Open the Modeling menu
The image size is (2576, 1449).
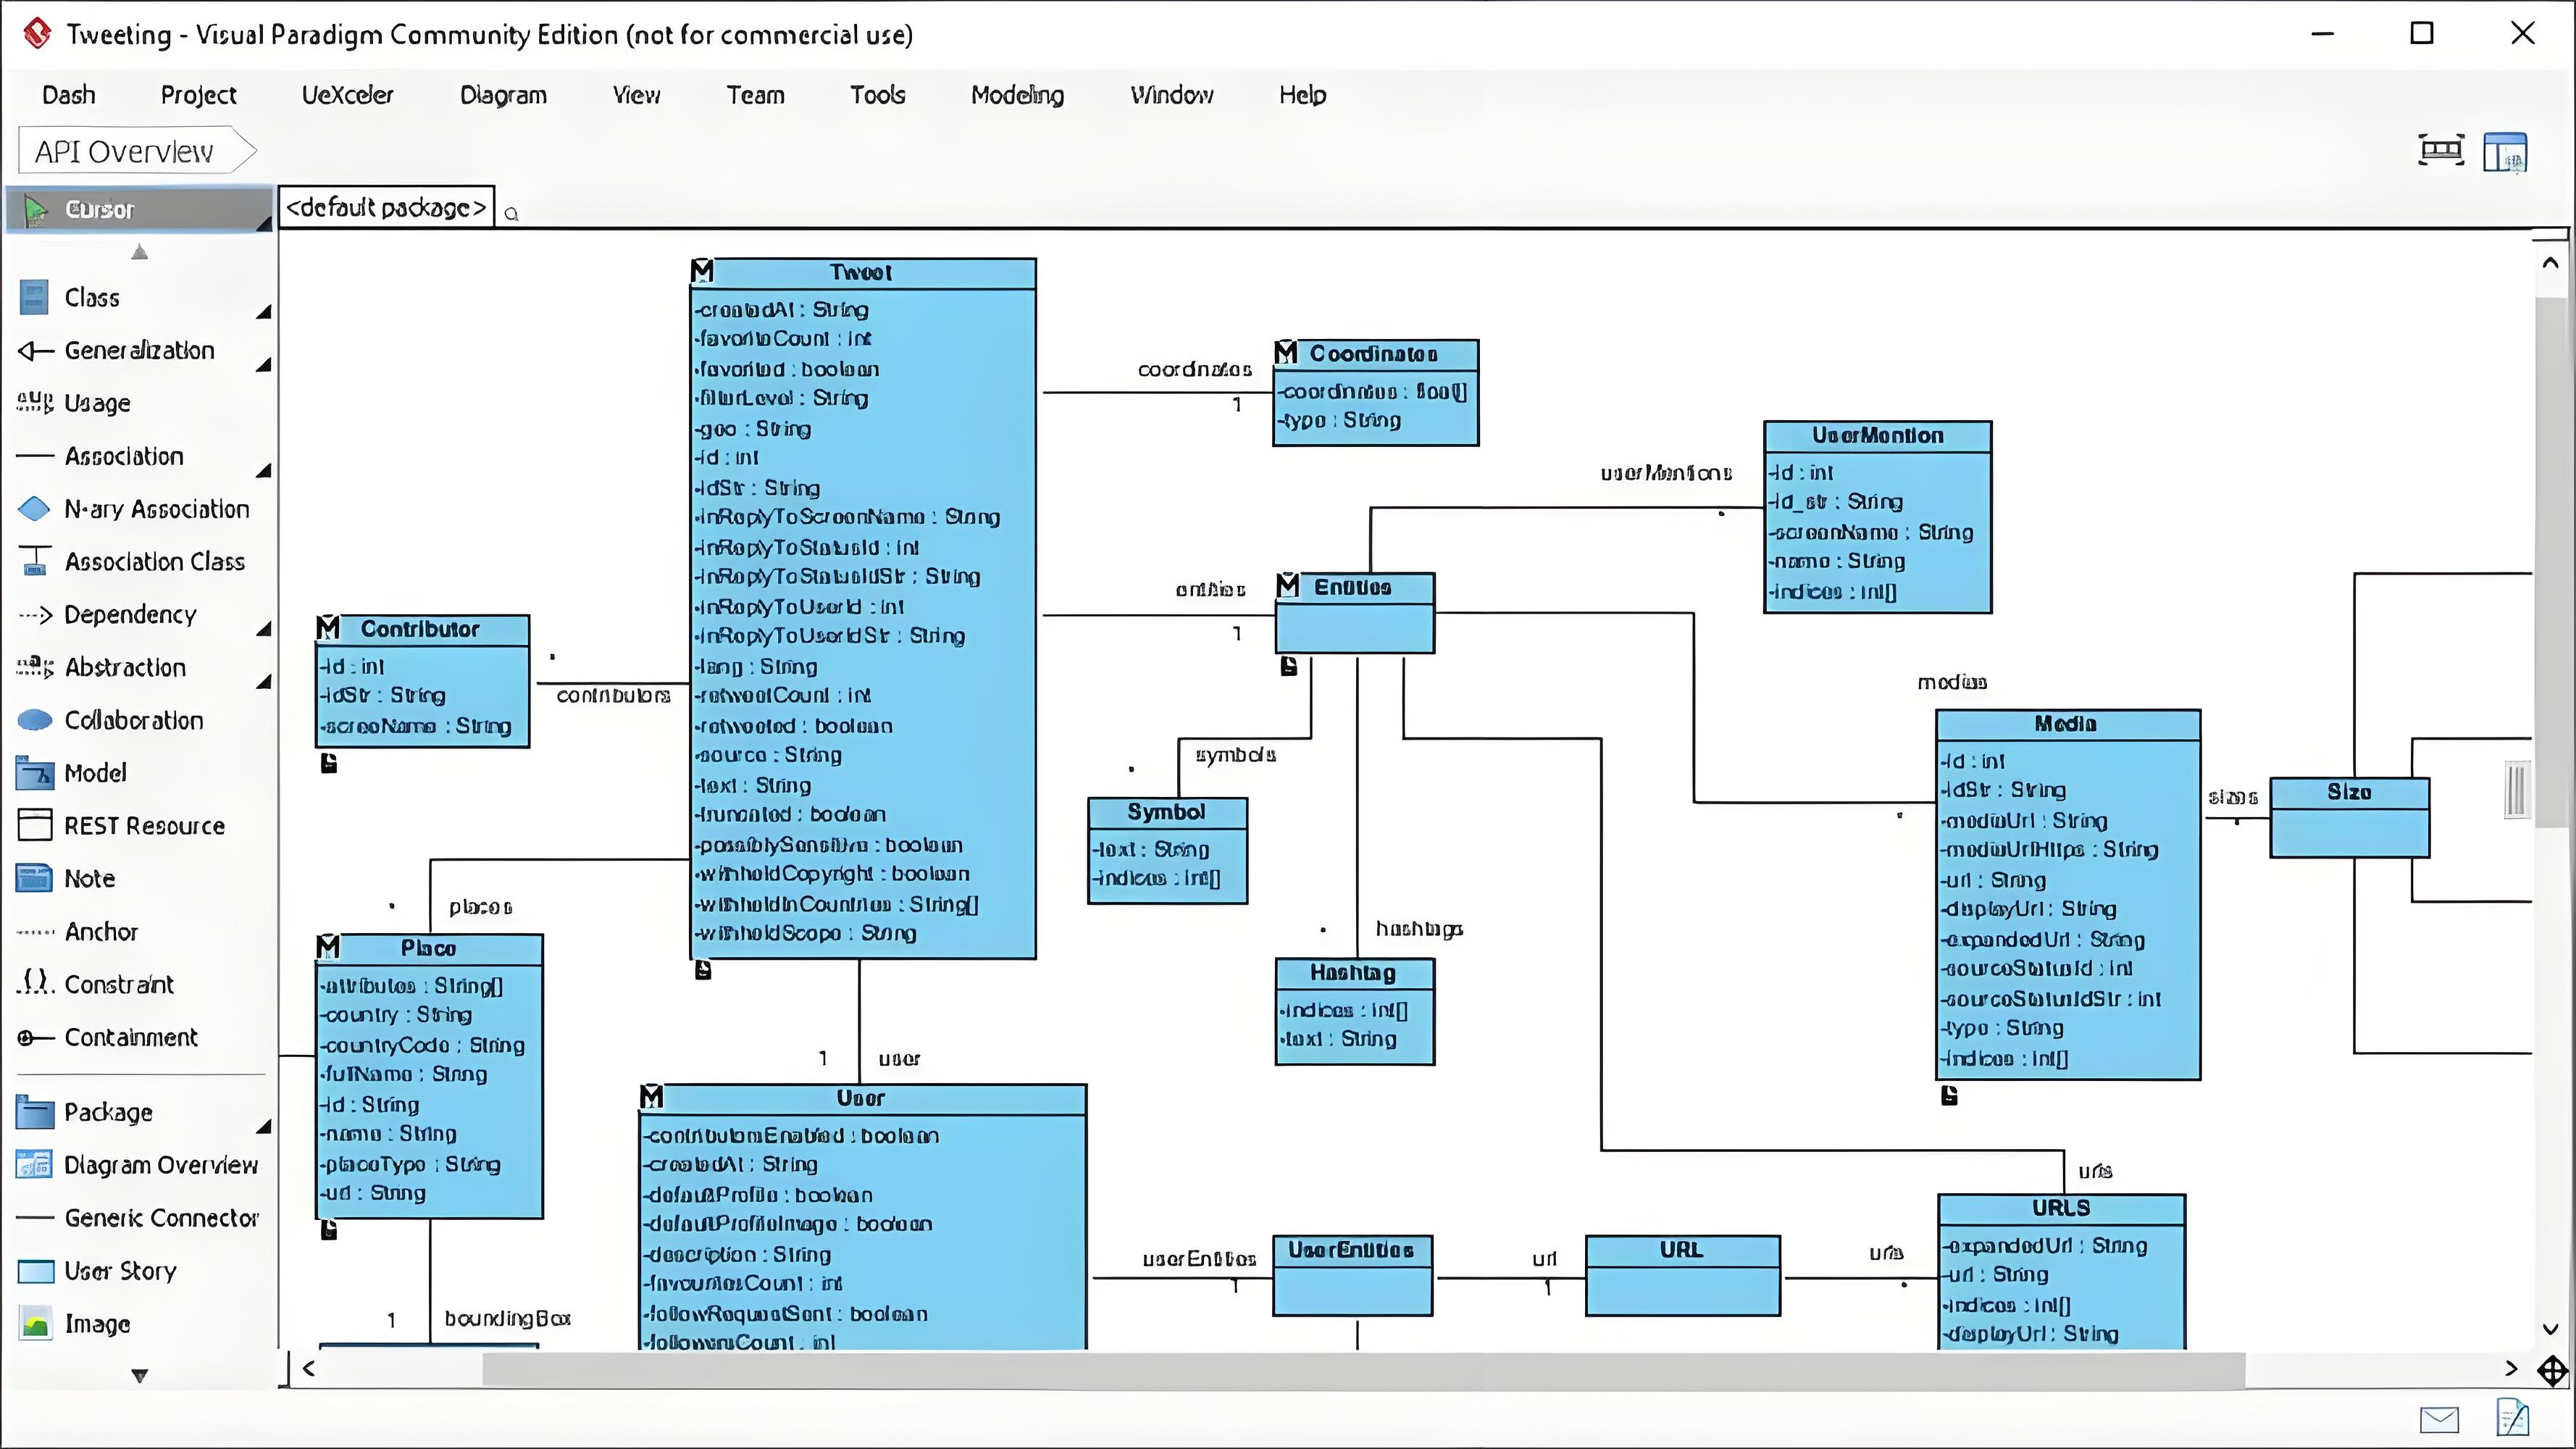1017,93
